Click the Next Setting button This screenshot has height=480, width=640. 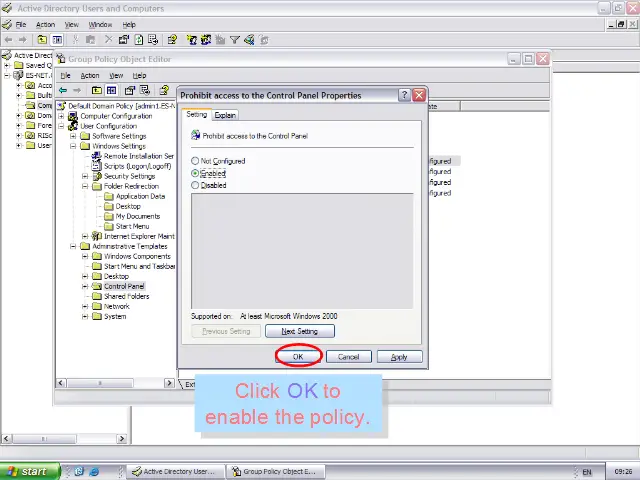(x=299, y=331)
